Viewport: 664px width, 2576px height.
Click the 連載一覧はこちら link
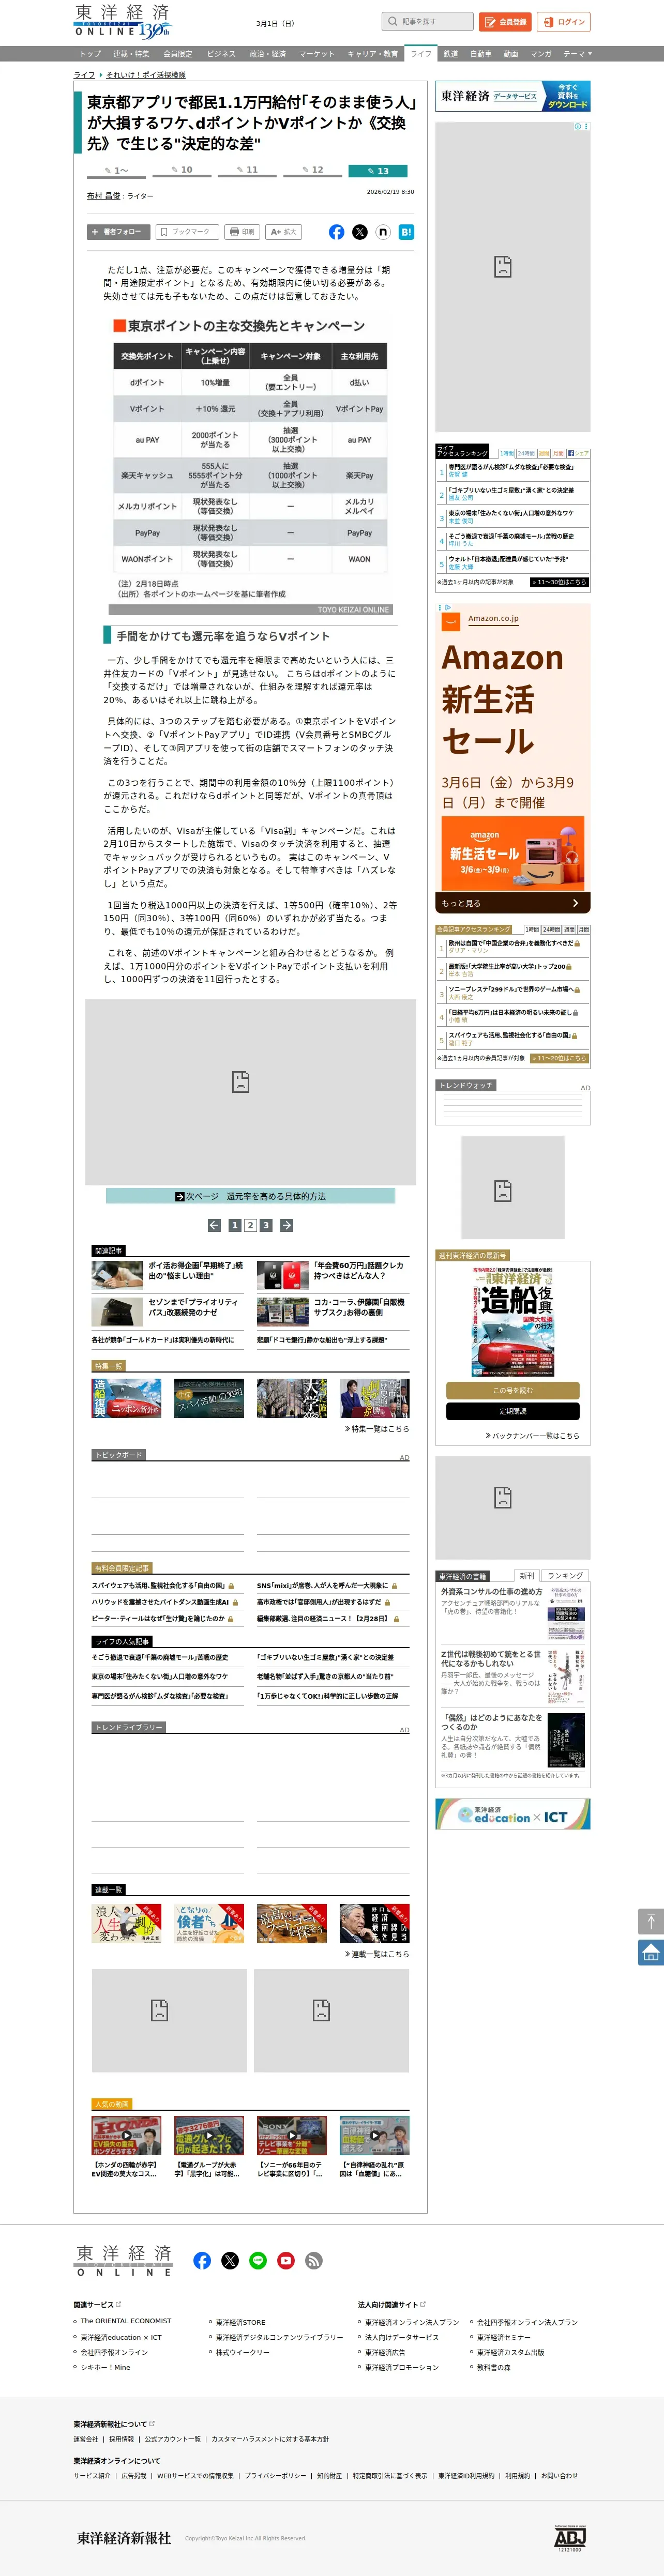click(x=377, y=1954)
